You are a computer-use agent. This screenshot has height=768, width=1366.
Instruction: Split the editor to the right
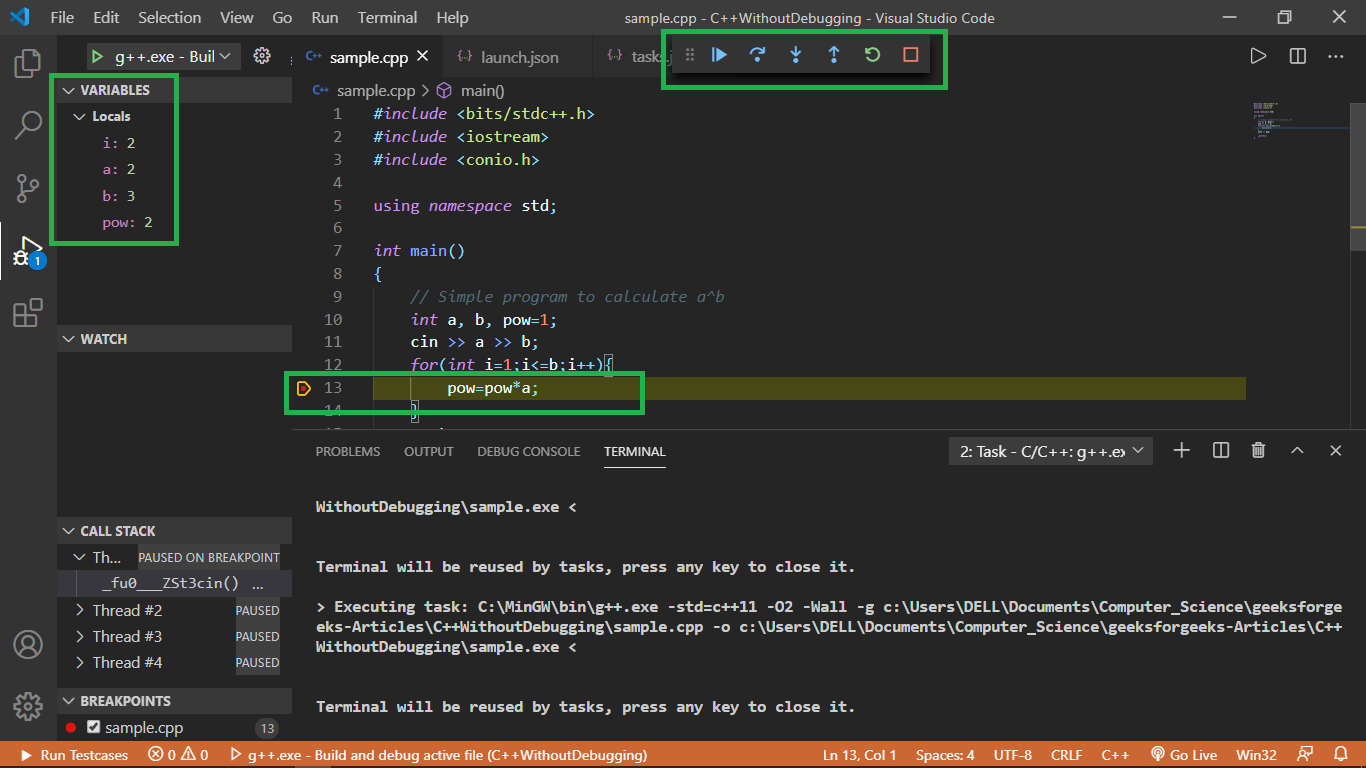tap(1297, 56)
